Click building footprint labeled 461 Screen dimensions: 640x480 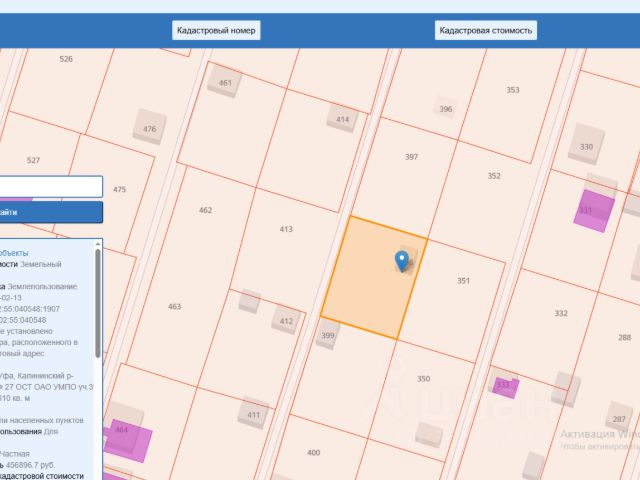pyautogui.click(x=224, y=81)
